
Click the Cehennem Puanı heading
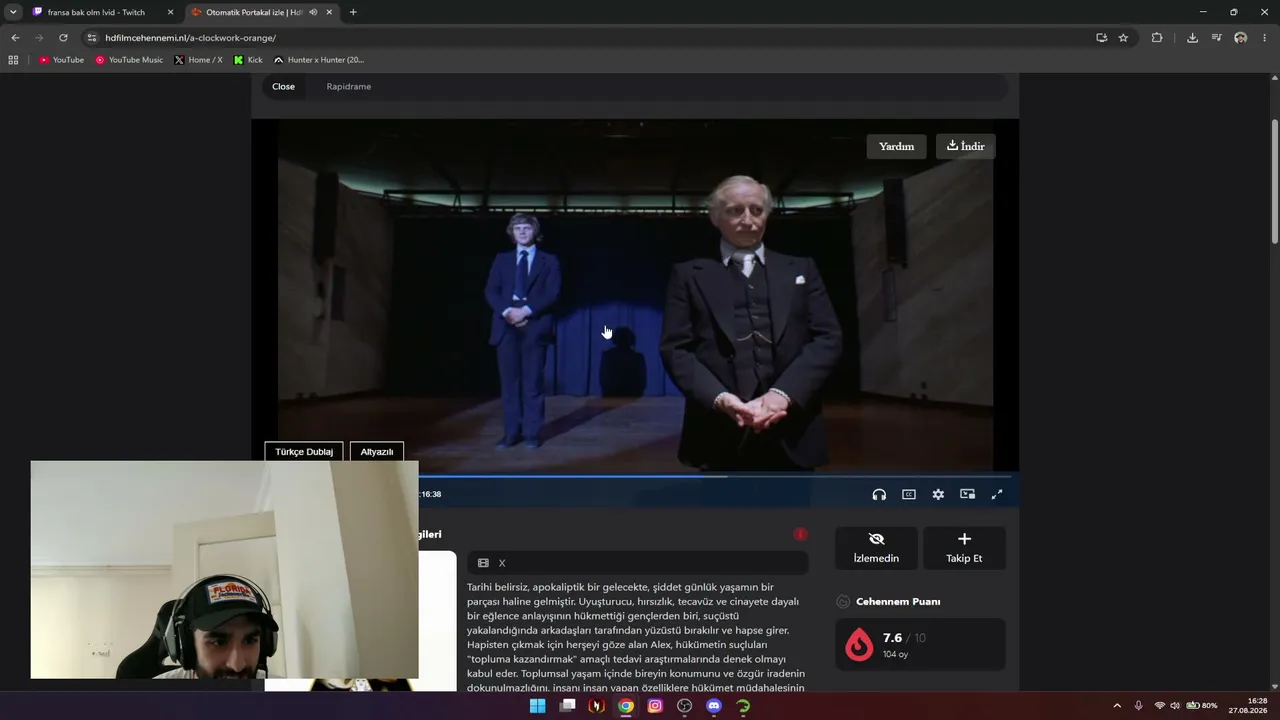coord(898,602)
